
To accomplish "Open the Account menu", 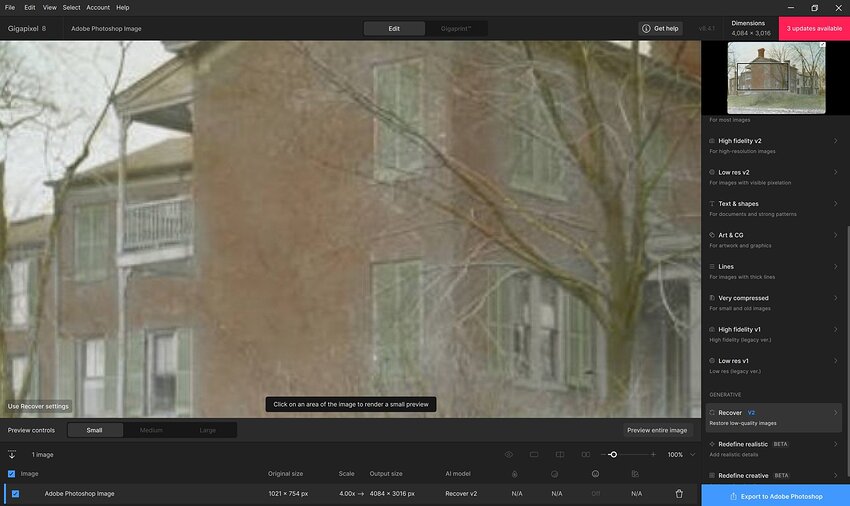I will coord(98,7).
